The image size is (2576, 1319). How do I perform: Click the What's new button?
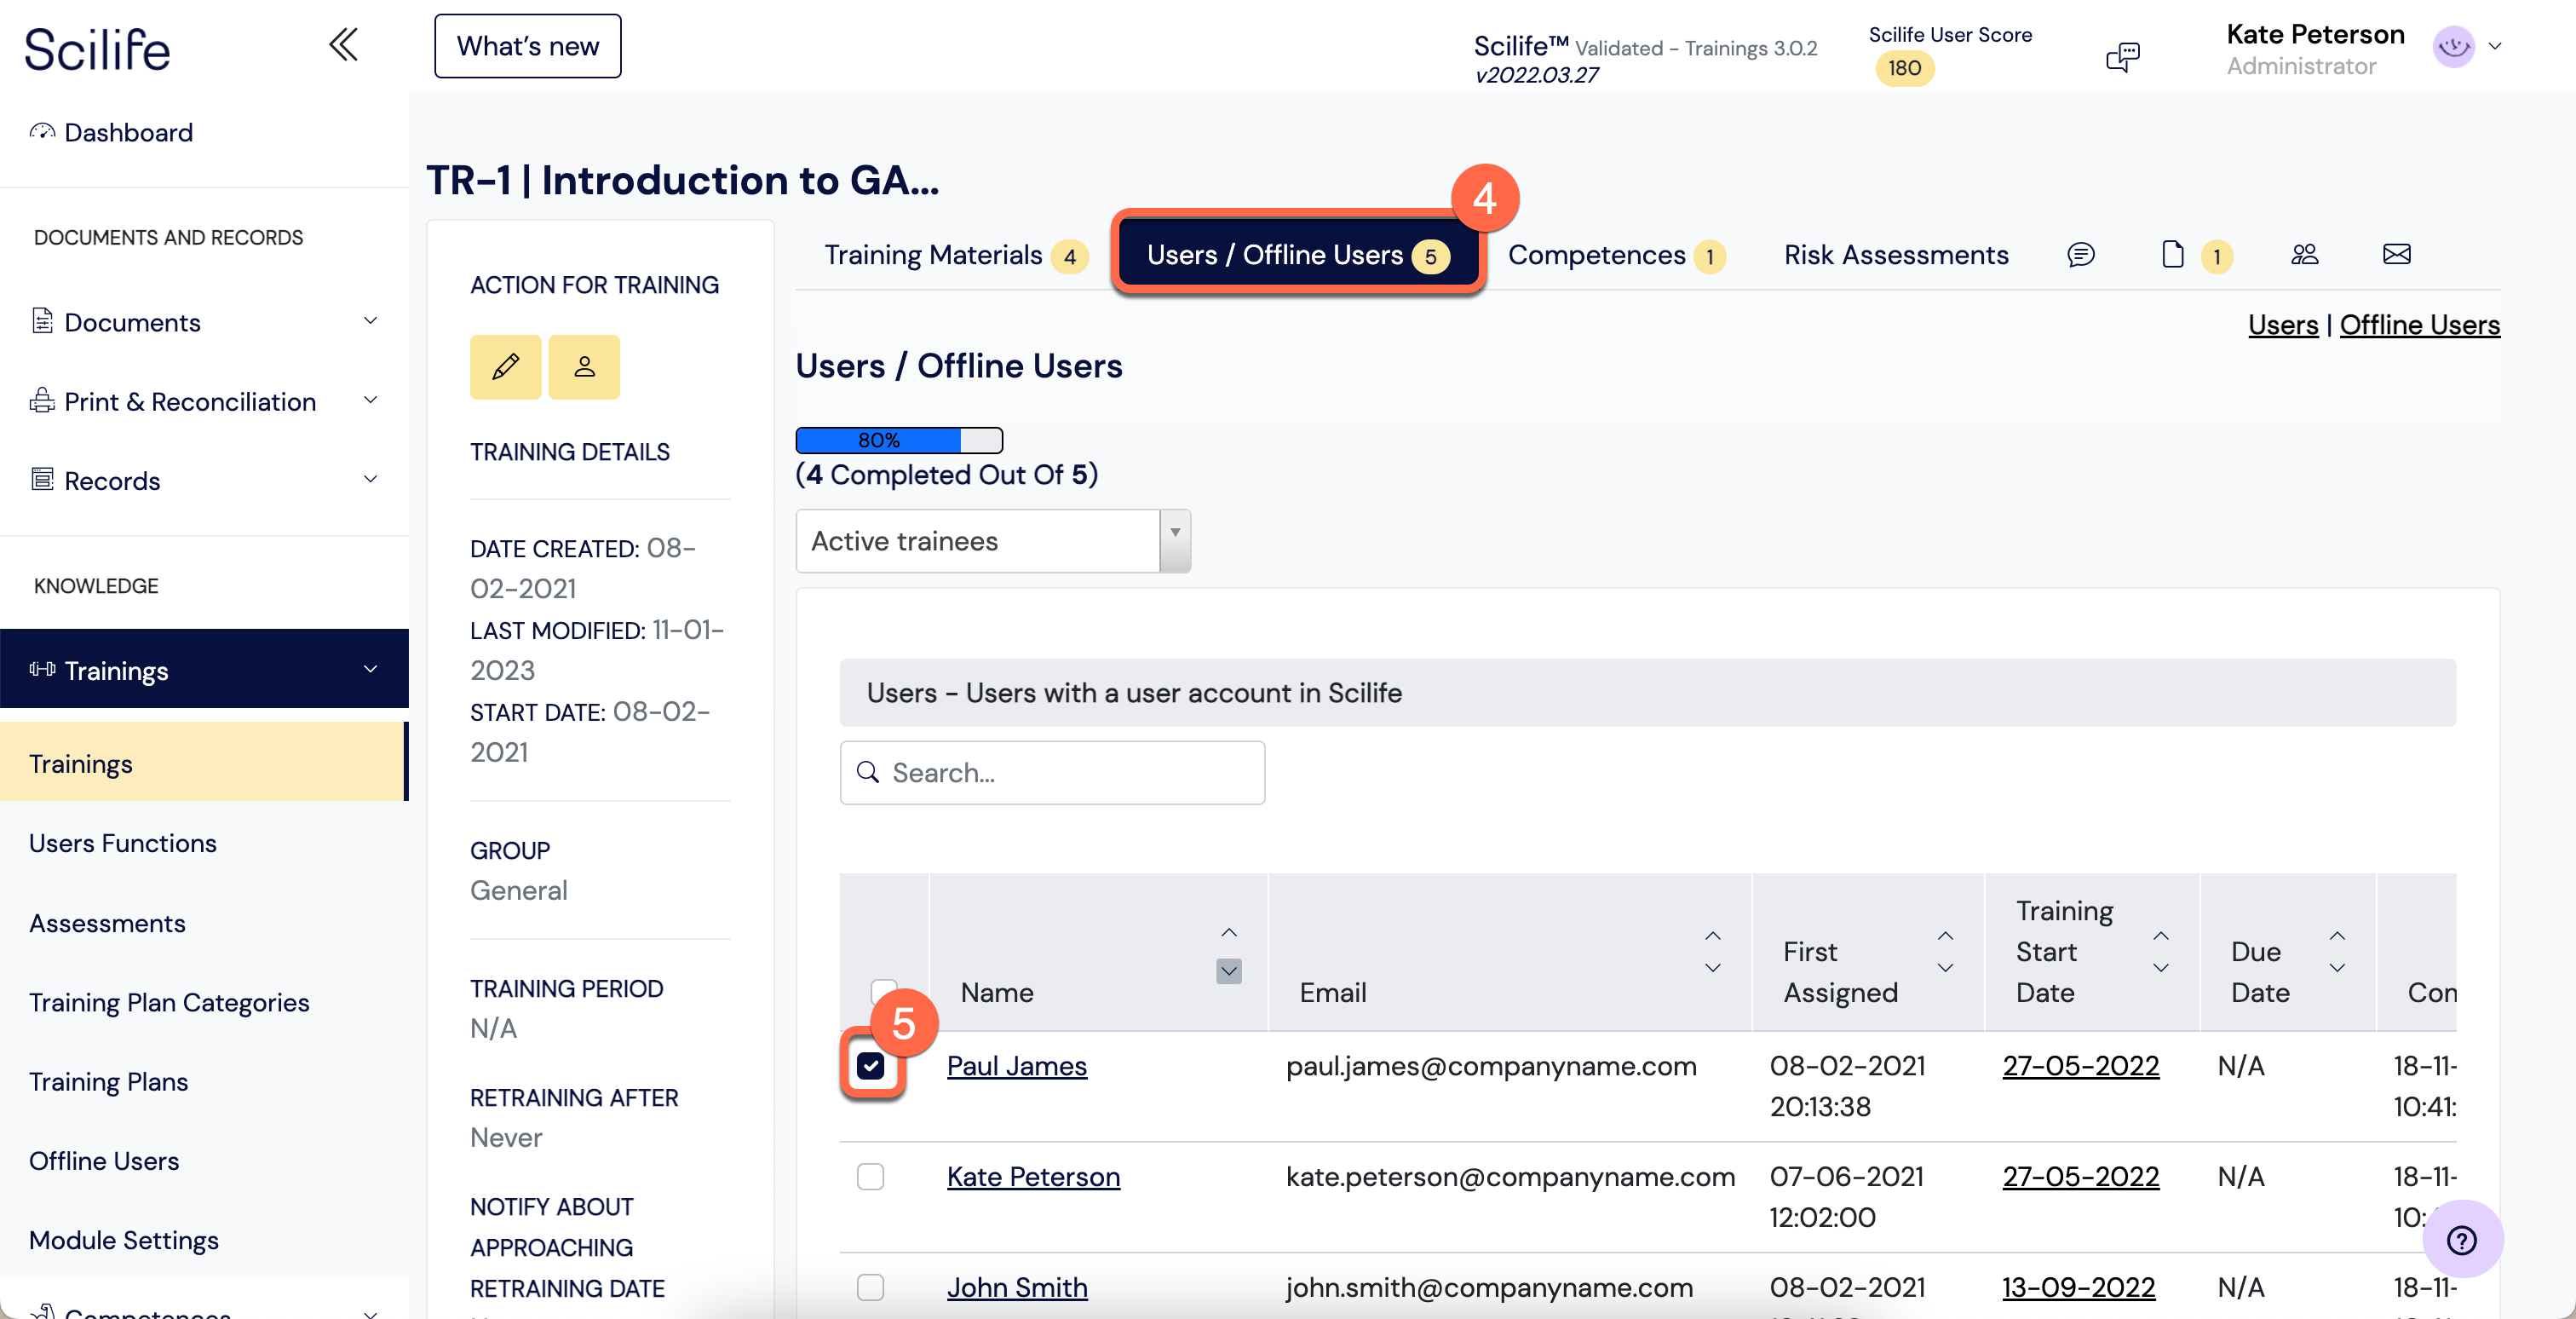(527, 46)
